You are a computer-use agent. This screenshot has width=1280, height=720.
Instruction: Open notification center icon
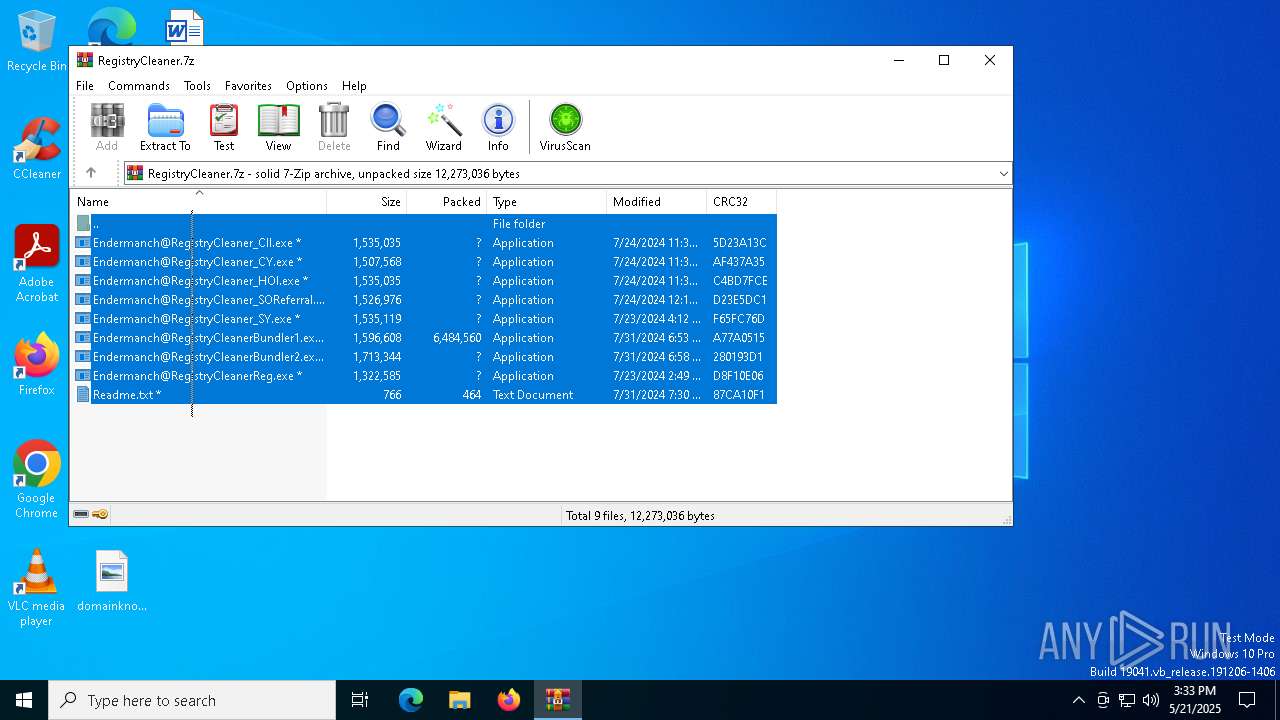tap(1247, 700)
